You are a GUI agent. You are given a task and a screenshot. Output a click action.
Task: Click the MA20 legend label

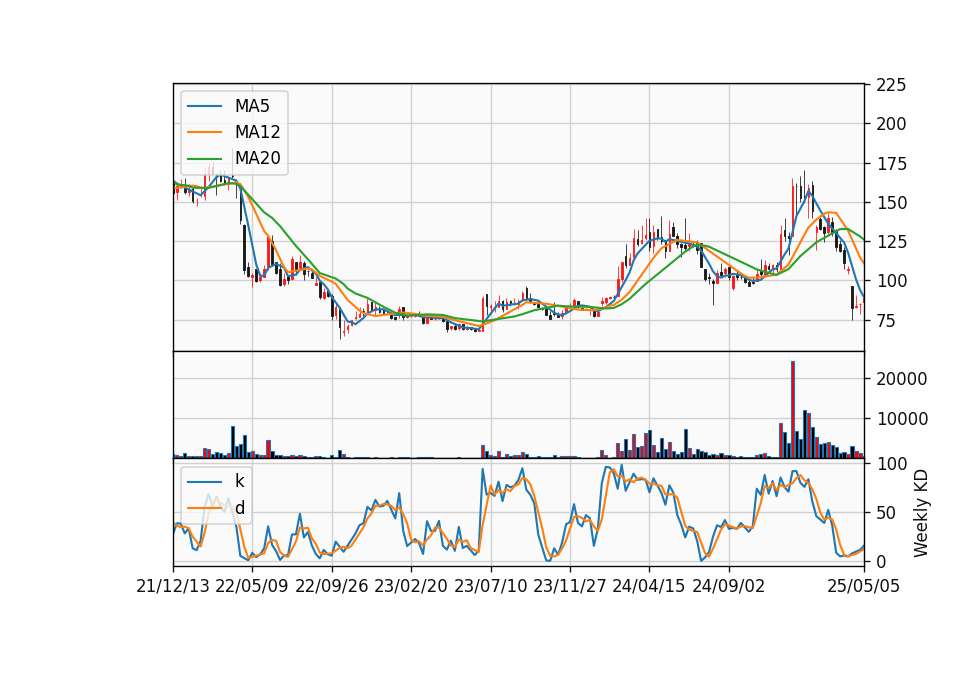[x=257, y=158]
